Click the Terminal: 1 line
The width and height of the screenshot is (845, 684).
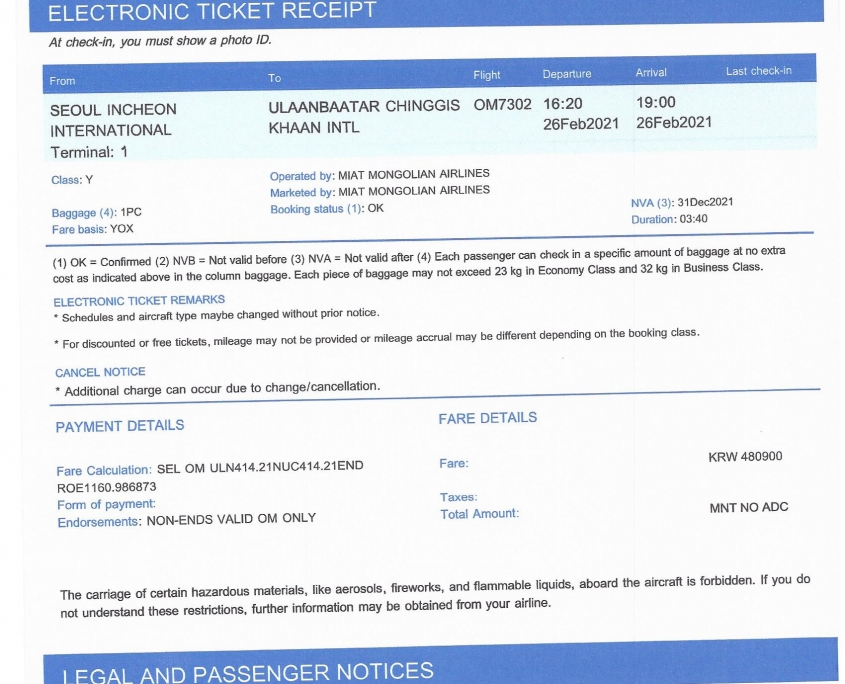pyautogui.click(x=89, y=152)
